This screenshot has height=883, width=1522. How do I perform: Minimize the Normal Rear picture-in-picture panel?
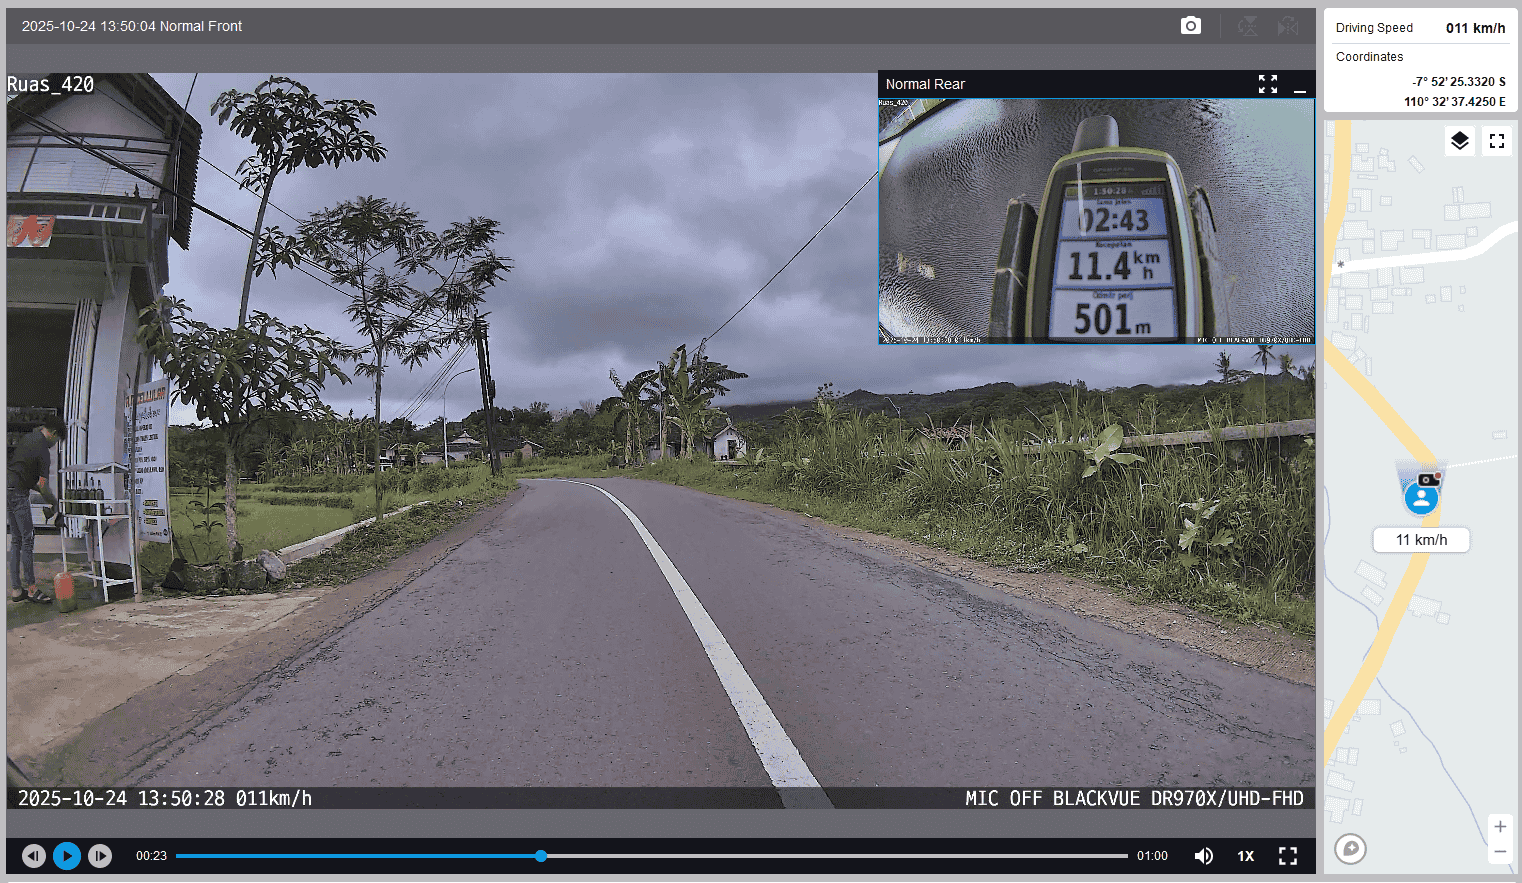pyautogui.click(x=1300, y=86)
